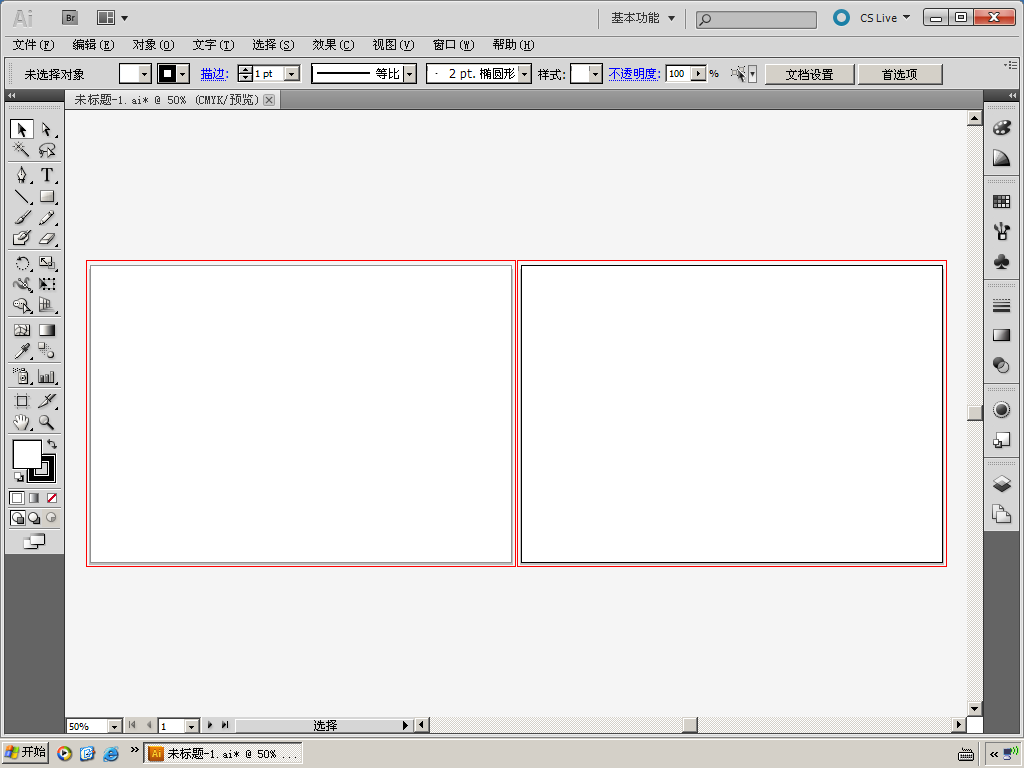Open the artboard number dropdown
This screenshot has height=768, width=1024.
191,726
